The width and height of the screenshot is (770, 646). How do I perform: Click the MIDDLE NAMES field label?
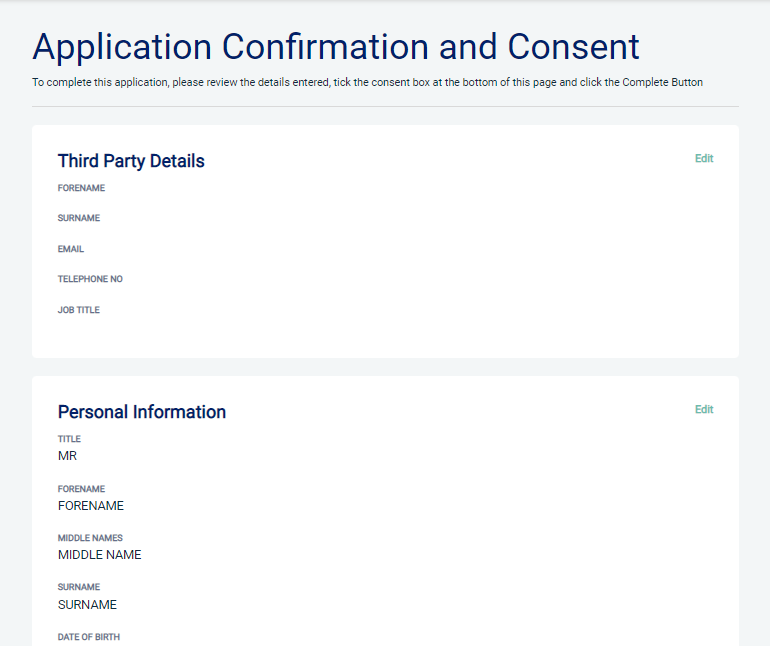click(90, 538)
